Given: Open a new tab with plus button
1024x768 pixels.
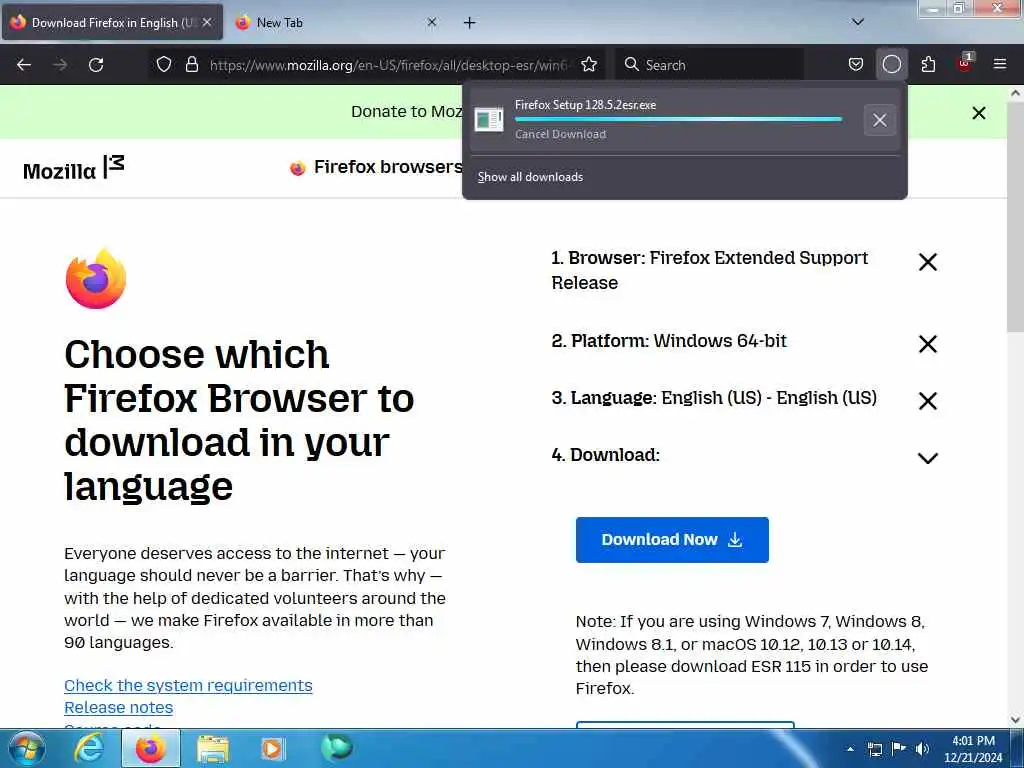Looking at the screenshot, I should pos(469,23).
